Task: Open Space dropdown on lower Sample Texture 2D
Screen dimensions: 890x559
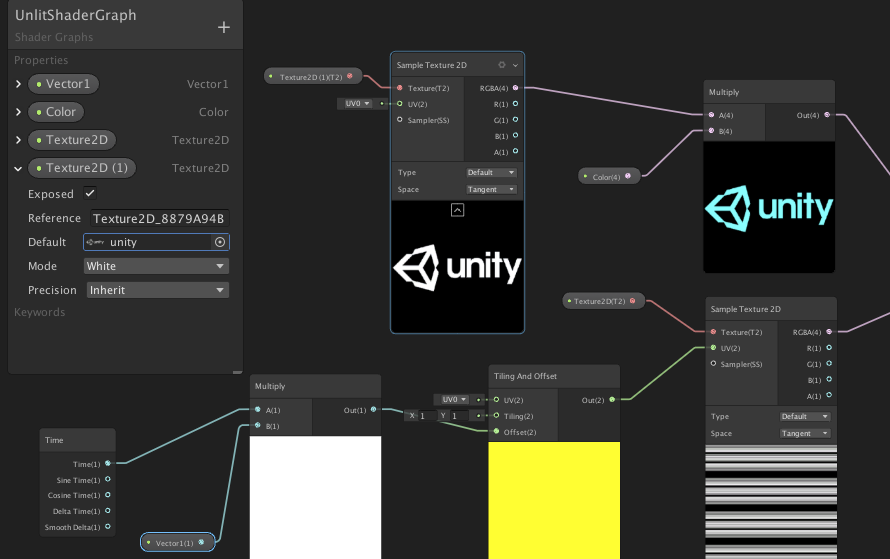Action: point(805,434)
